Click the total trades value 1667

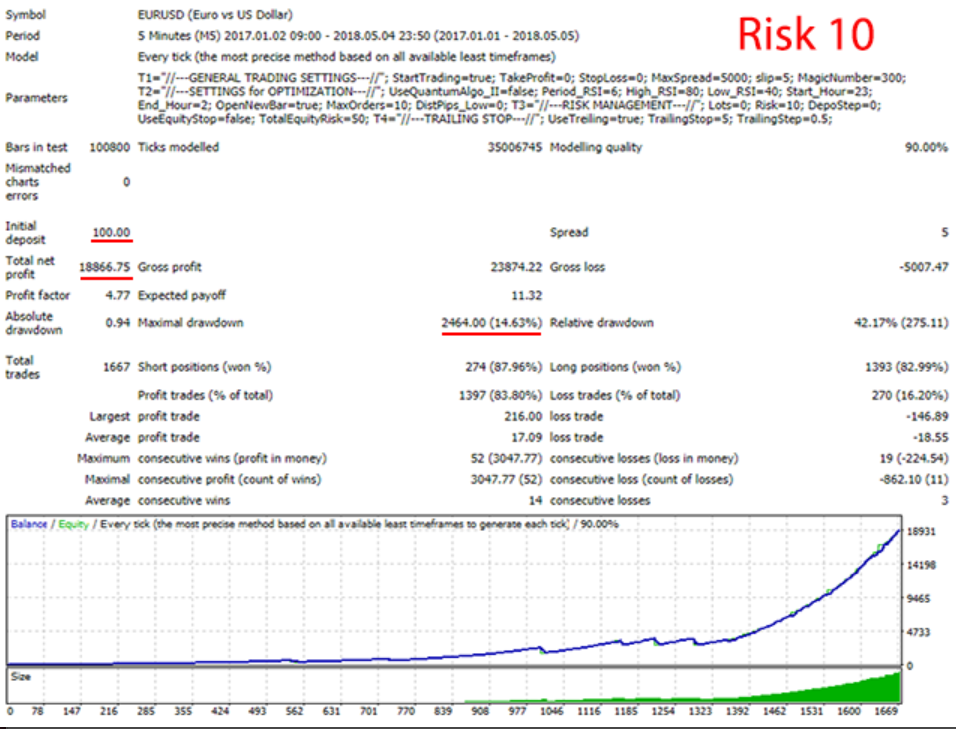coord(116,367)
